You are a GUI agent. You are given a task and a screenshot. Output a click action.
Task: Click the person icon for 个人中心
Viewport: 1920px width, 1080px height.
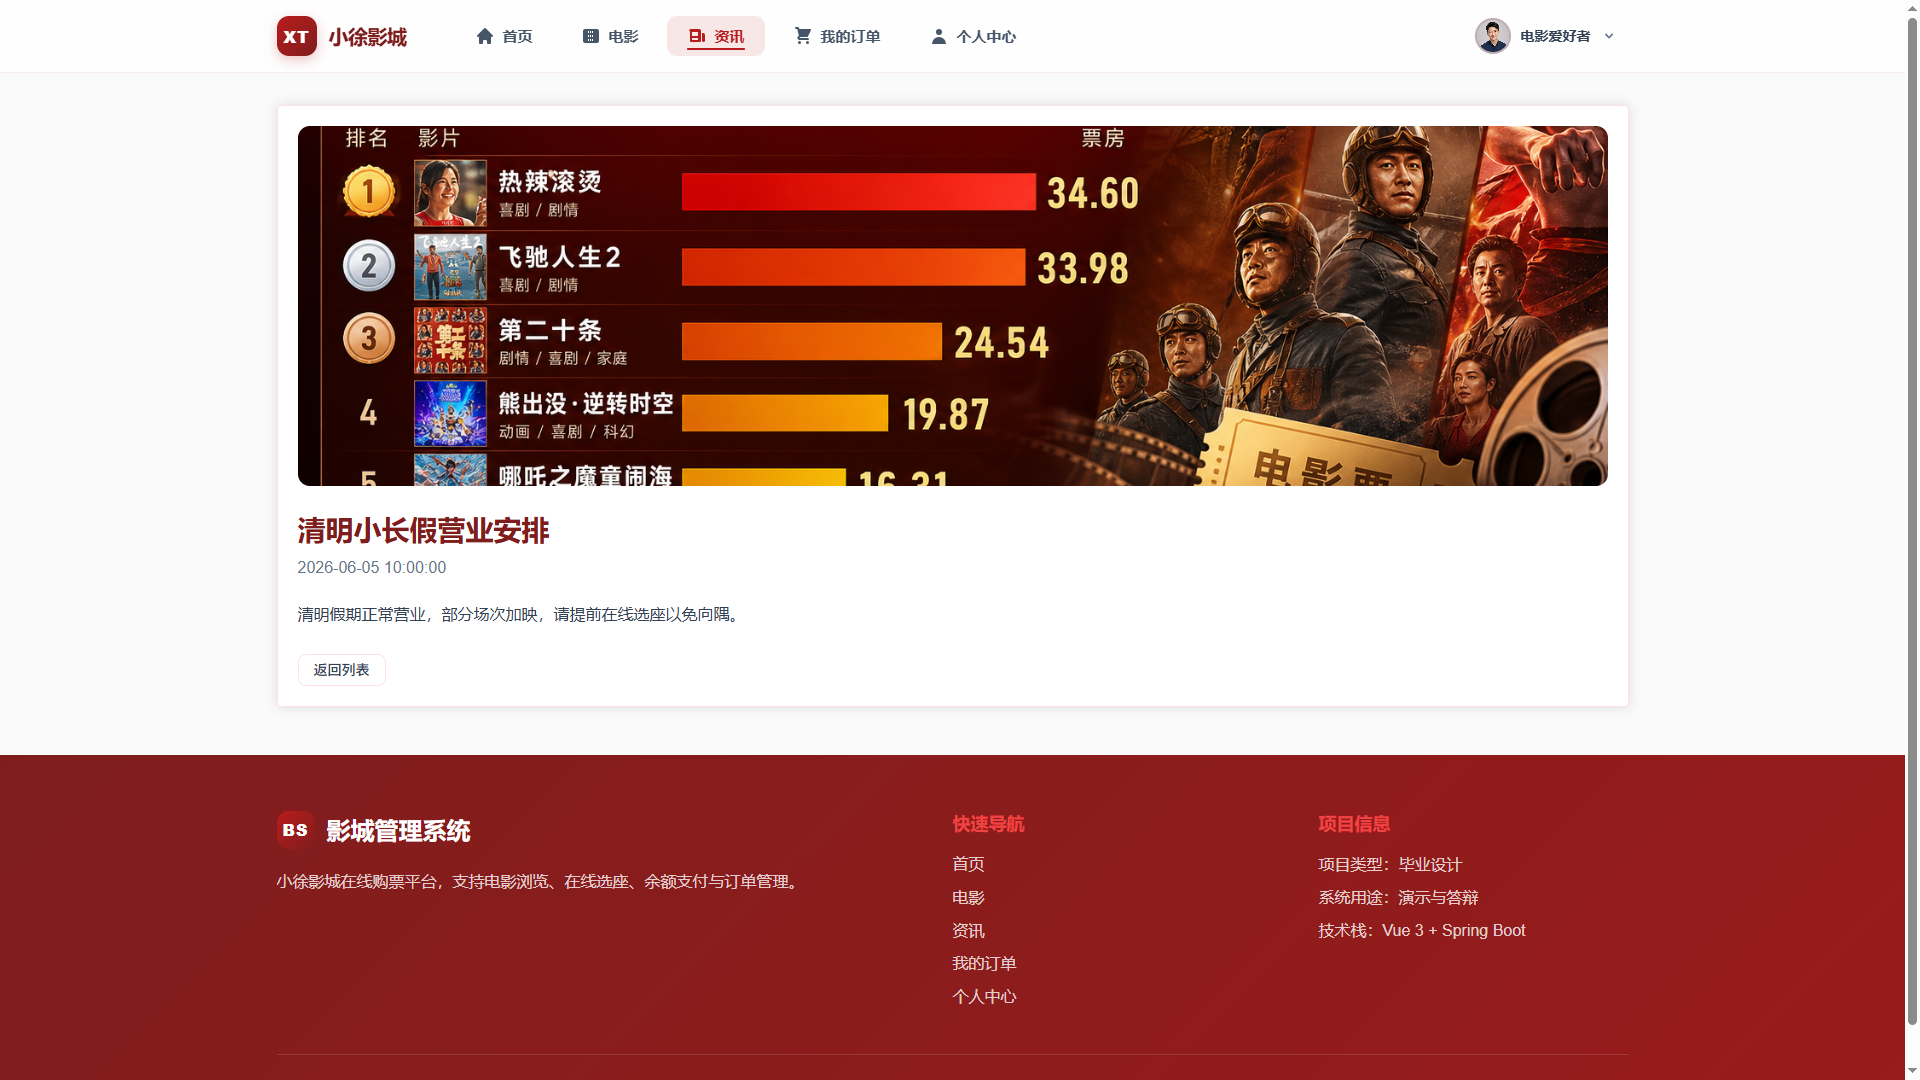tap(939, 36)
